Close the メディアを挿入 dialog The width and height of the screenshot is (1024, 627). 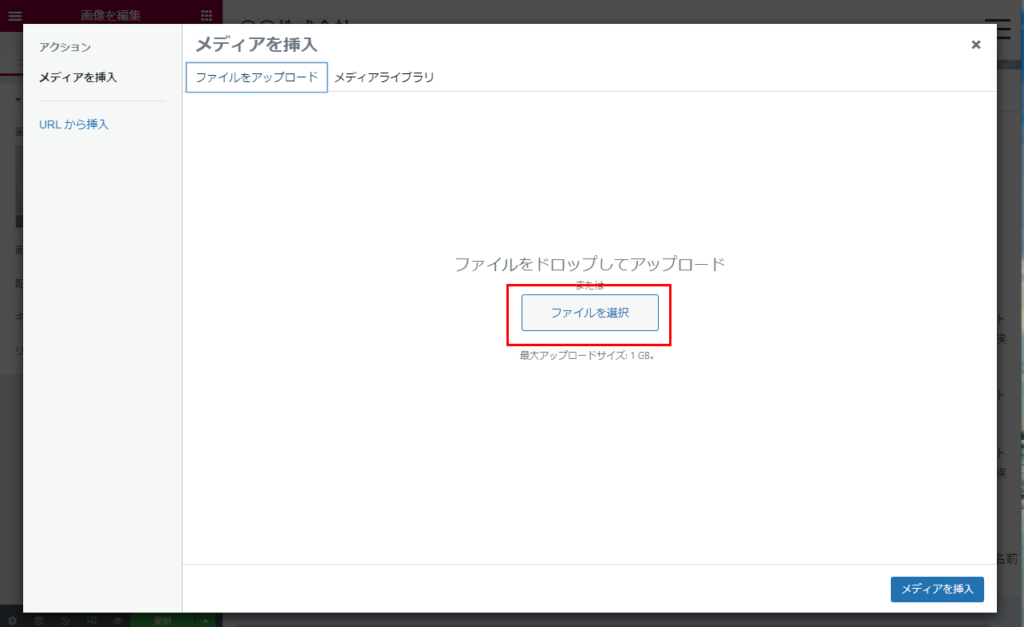tap(976, 45)
